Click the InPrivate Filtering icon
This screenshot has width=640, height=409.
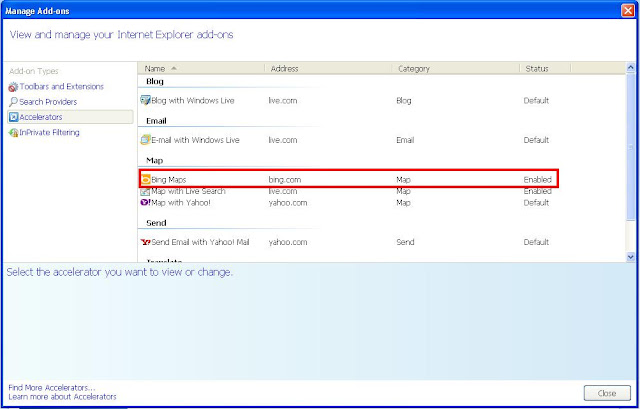[13, 133]
